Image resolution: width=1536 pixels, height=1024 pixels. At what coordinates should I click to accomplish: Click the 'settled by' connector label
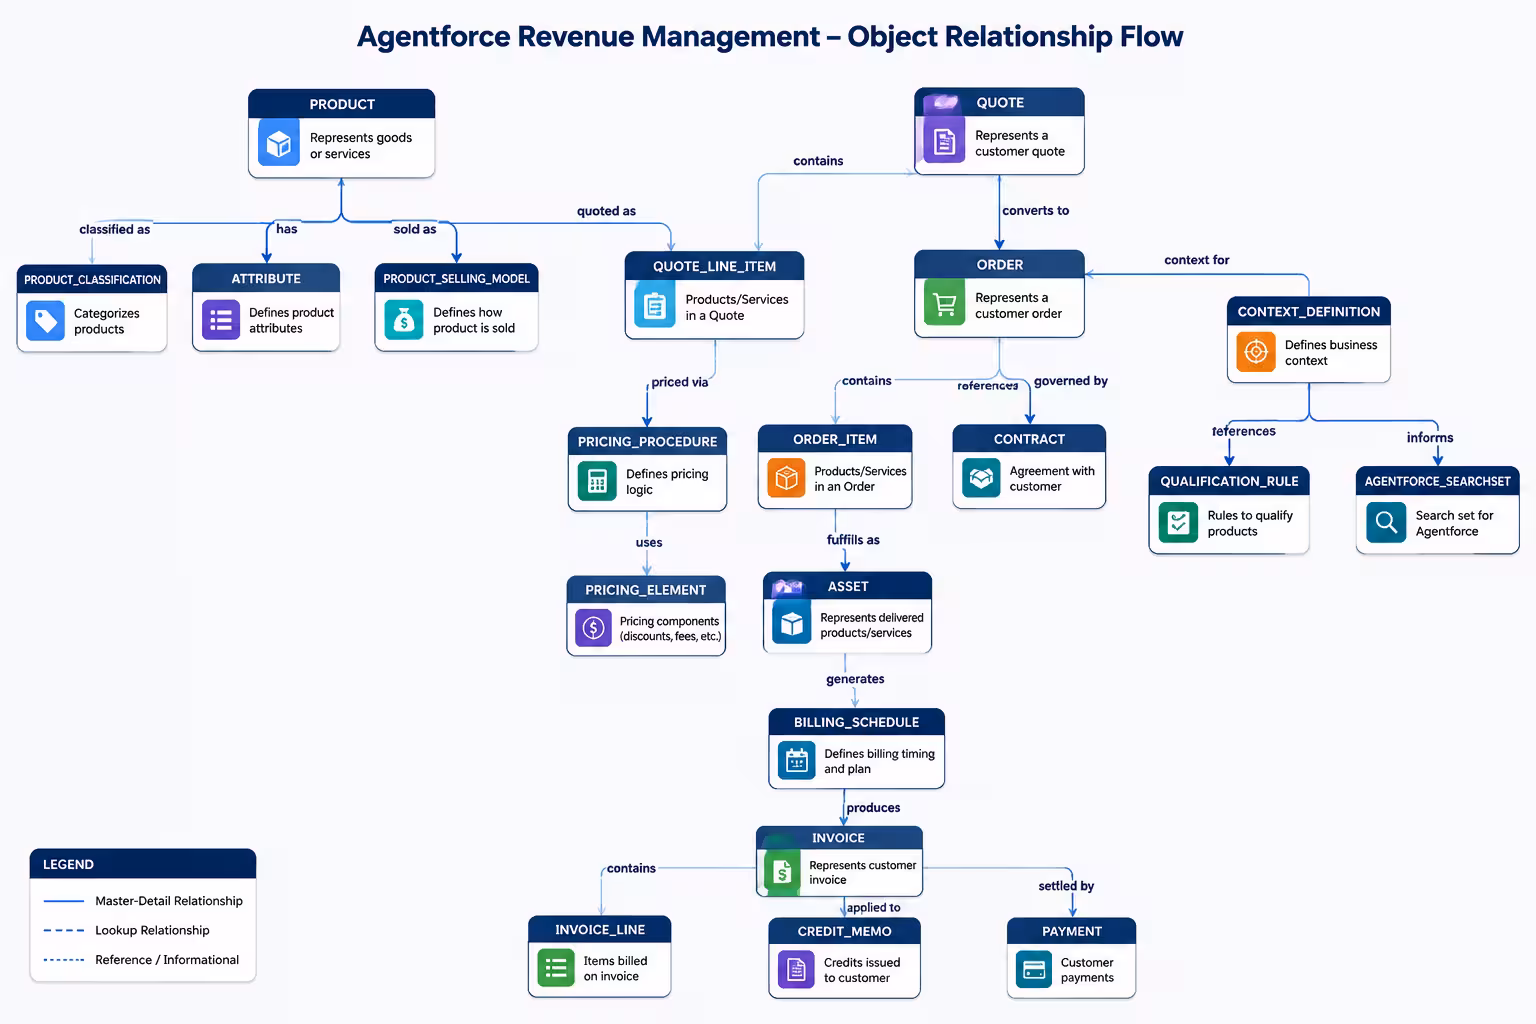coord(1066,886)
